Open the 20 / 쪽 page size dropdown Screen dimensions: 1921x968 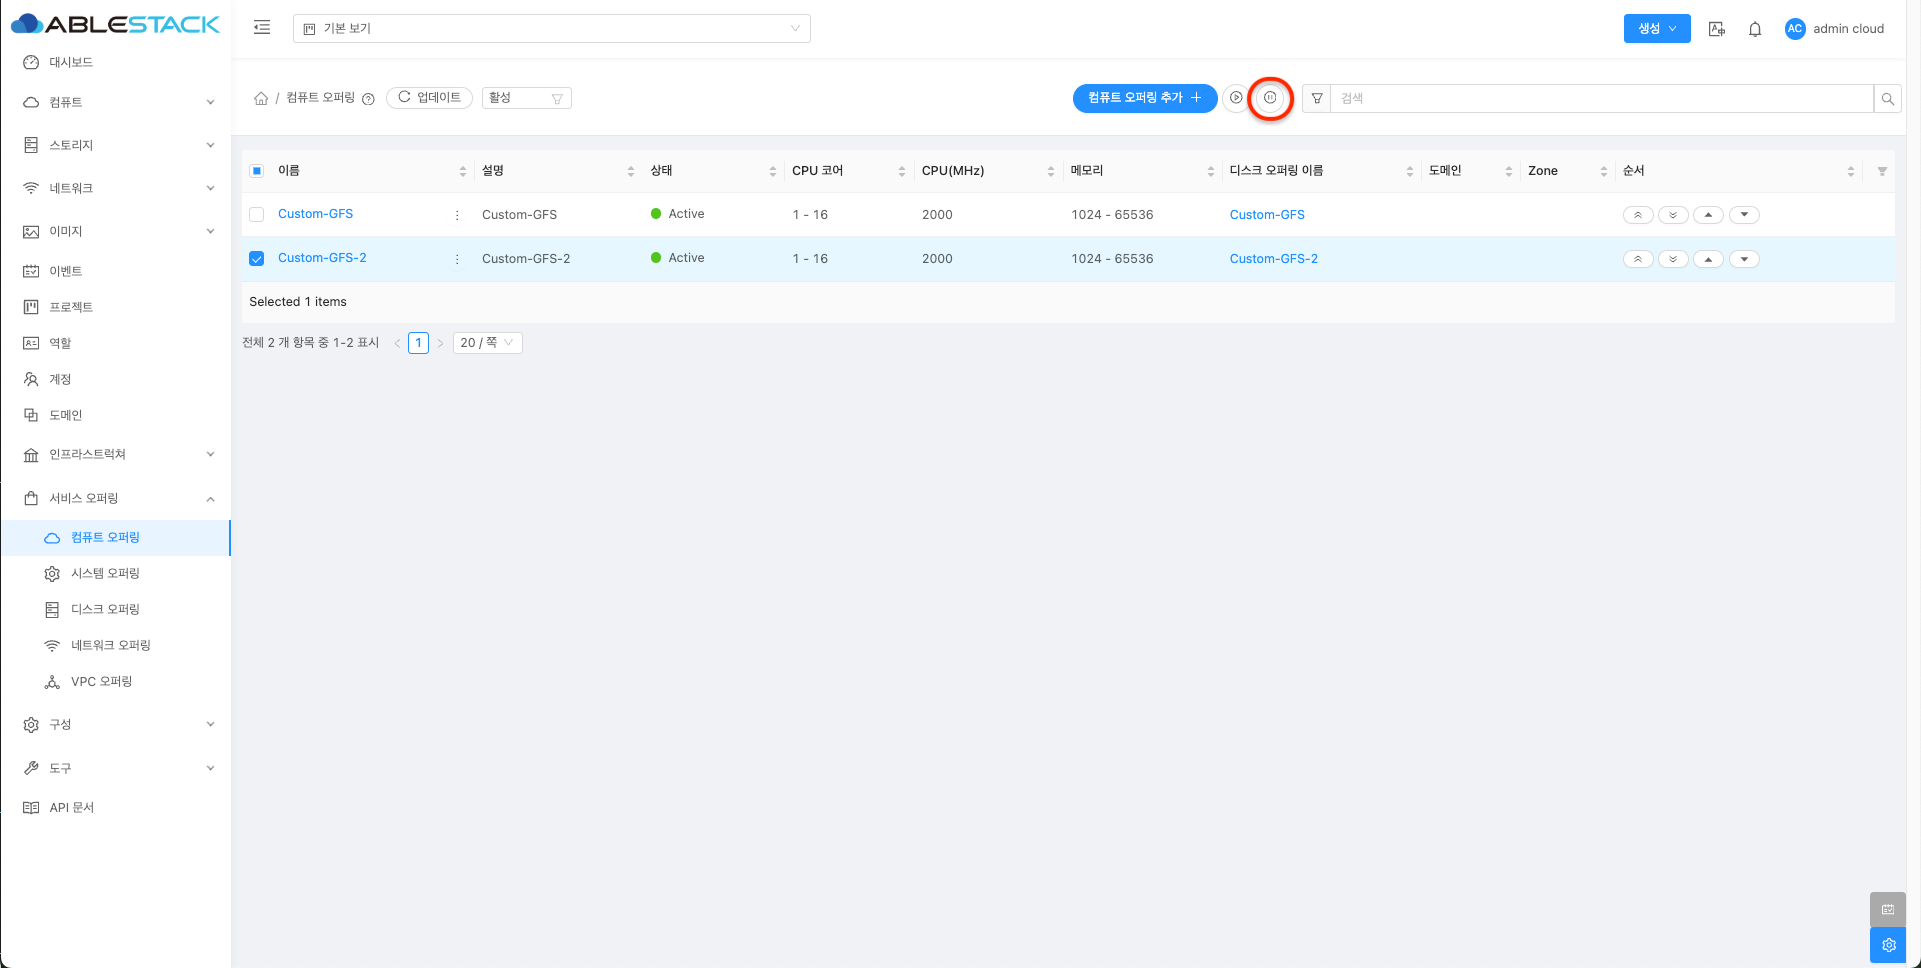click(x=487, y=343)
